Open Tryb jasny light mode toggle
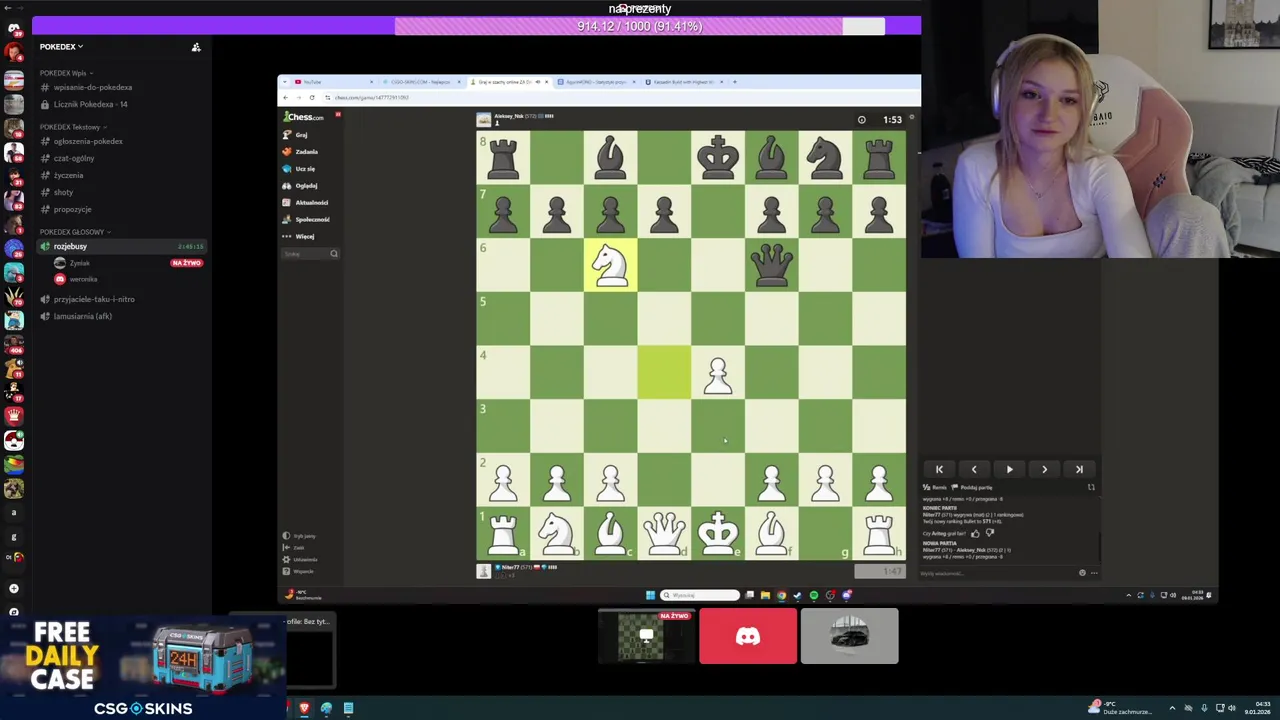Viewport: 1280px width, 720px height. click(300, 536)
